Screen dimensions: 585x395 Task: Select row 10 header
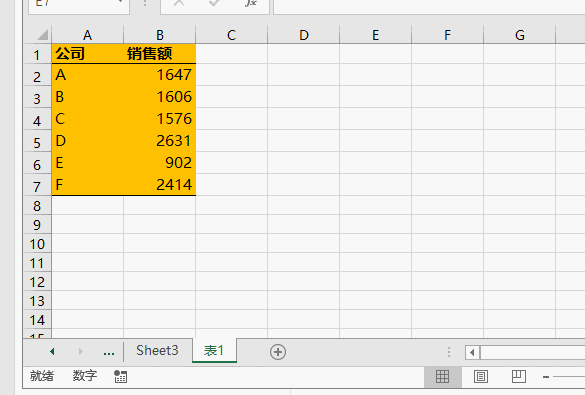point(37,244)
